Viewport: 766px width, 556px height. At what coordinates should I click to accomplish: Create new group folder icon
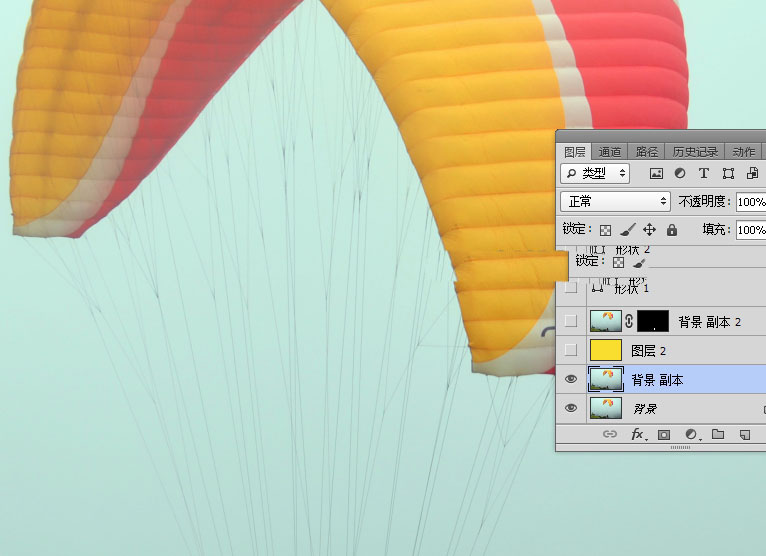click(x=718, y=435)
